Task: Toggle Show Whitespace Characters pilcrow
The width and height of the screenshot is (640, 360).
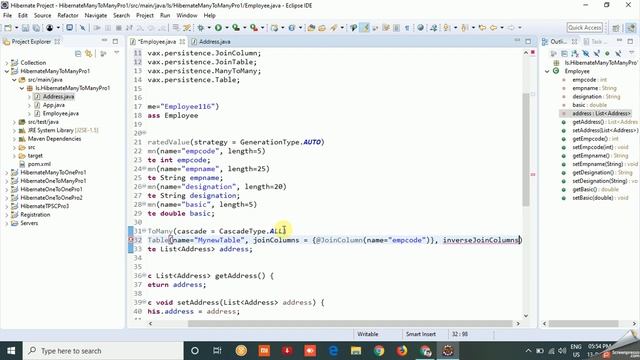Action: [407, 28]
